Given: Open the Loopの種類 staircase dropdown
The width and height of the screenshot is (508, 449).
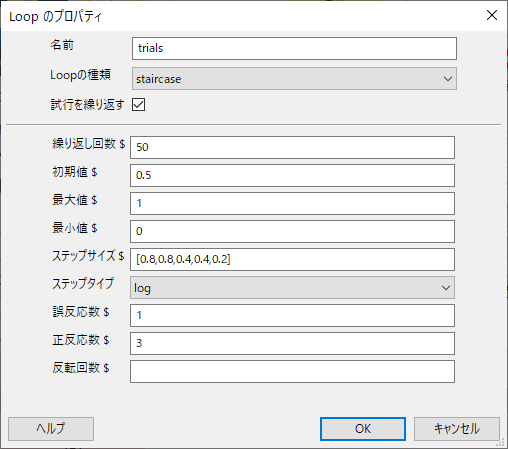Looking at the screenshot, I should (294, 79).
